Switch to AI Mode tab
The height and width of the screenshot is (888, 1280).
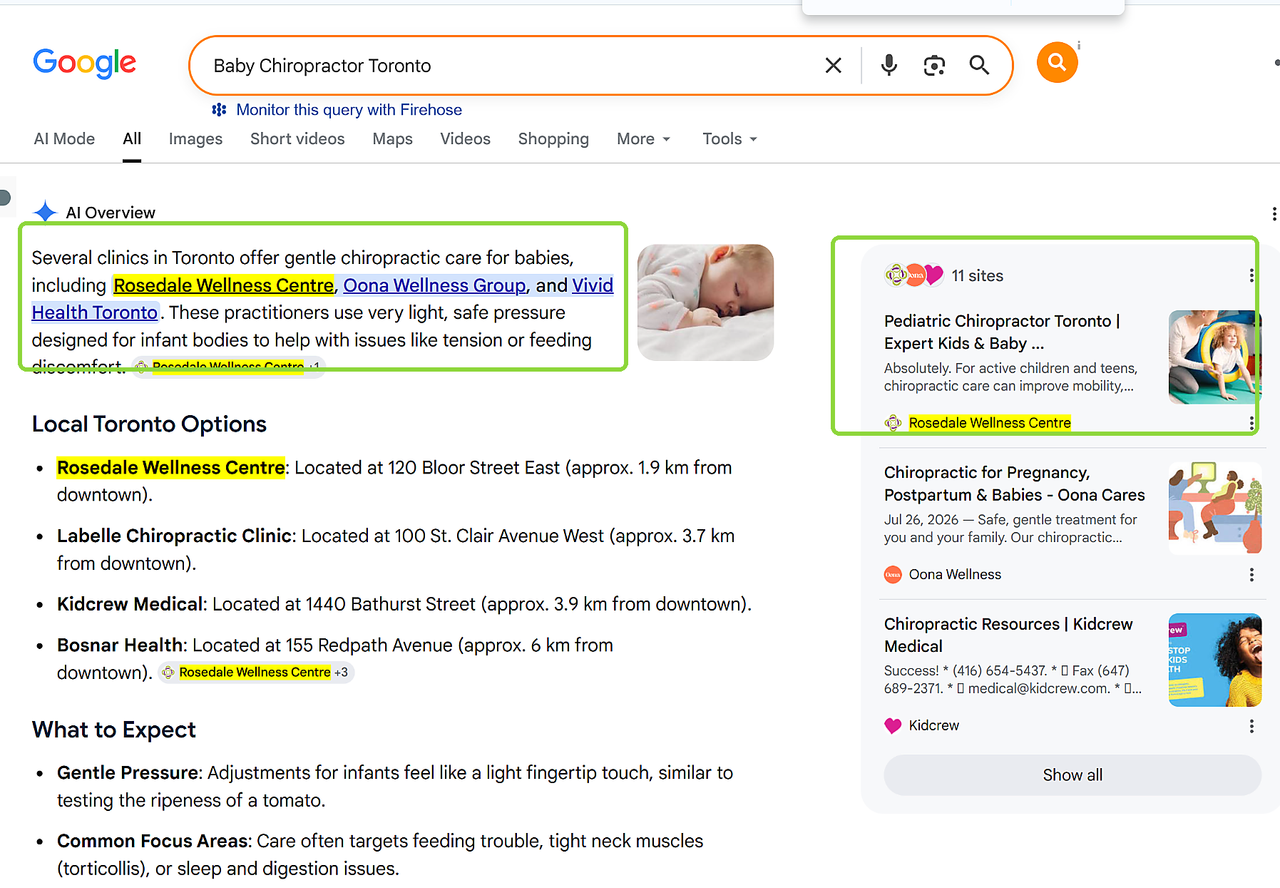[x=64, y=139]
